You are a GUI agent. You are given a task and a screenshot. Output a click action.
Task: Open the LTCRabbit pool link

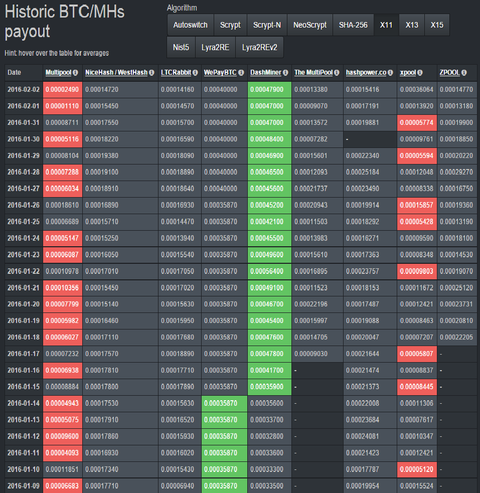[176, 73]
